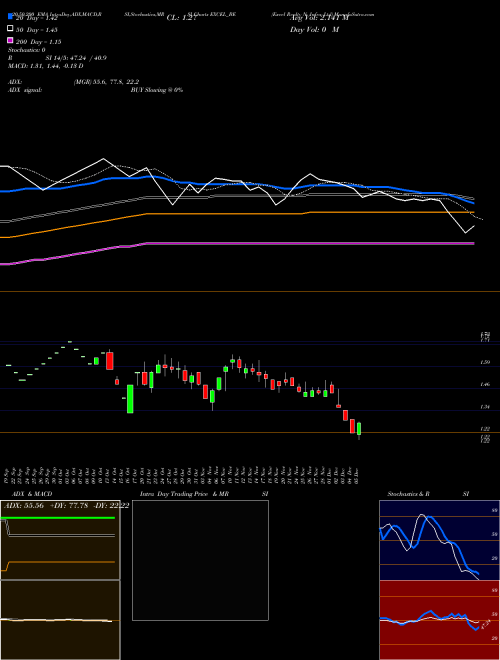Image resolution: width=500 pixels, height=660 pixels.
Task: Click the large red candle near chart high
Action: click(110, 361)
